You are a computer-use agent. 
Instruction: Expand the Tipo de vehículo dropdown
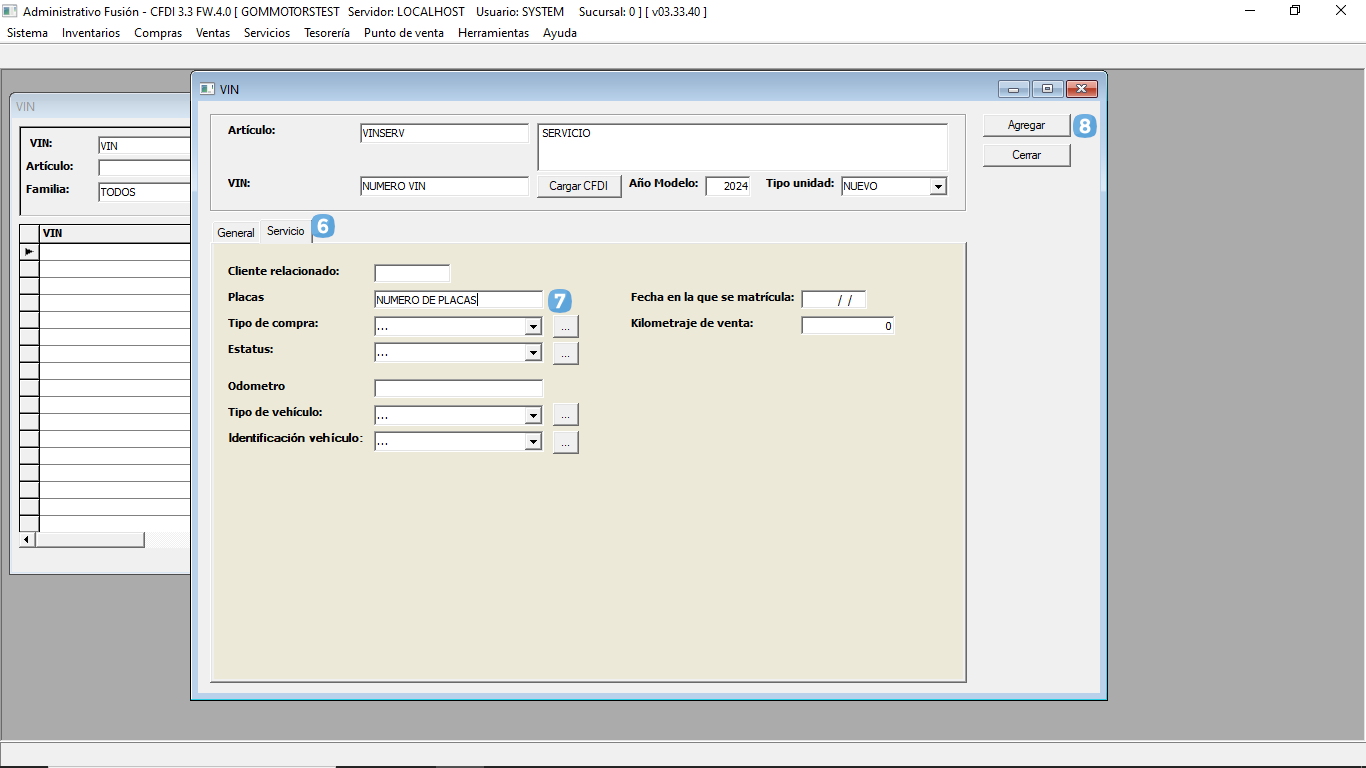click(x=533, y=414)
